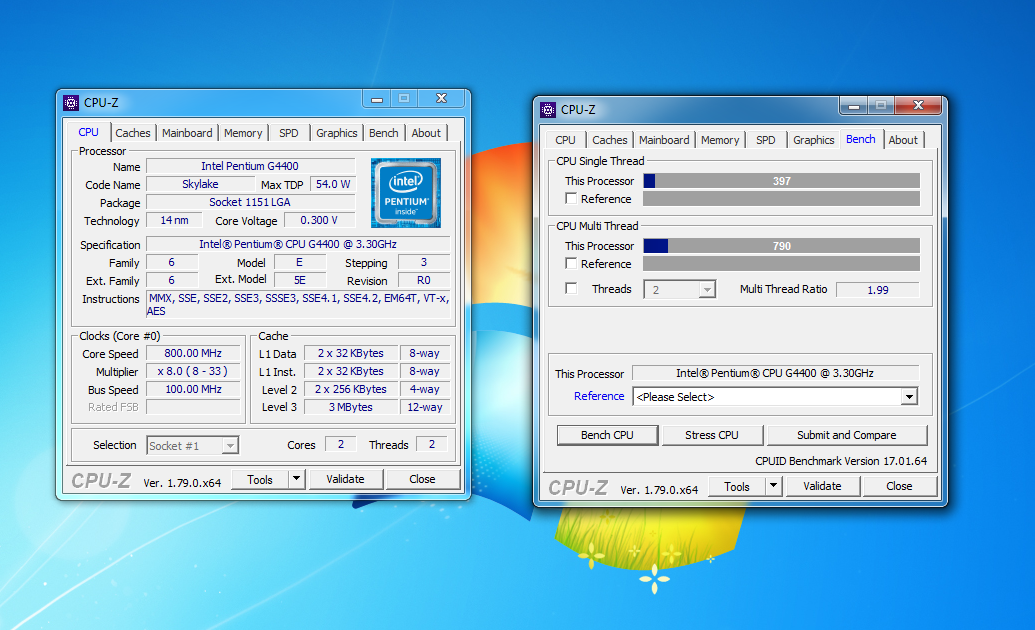Expand the Reference '<Please Select>' dropdown

point(910,396)
